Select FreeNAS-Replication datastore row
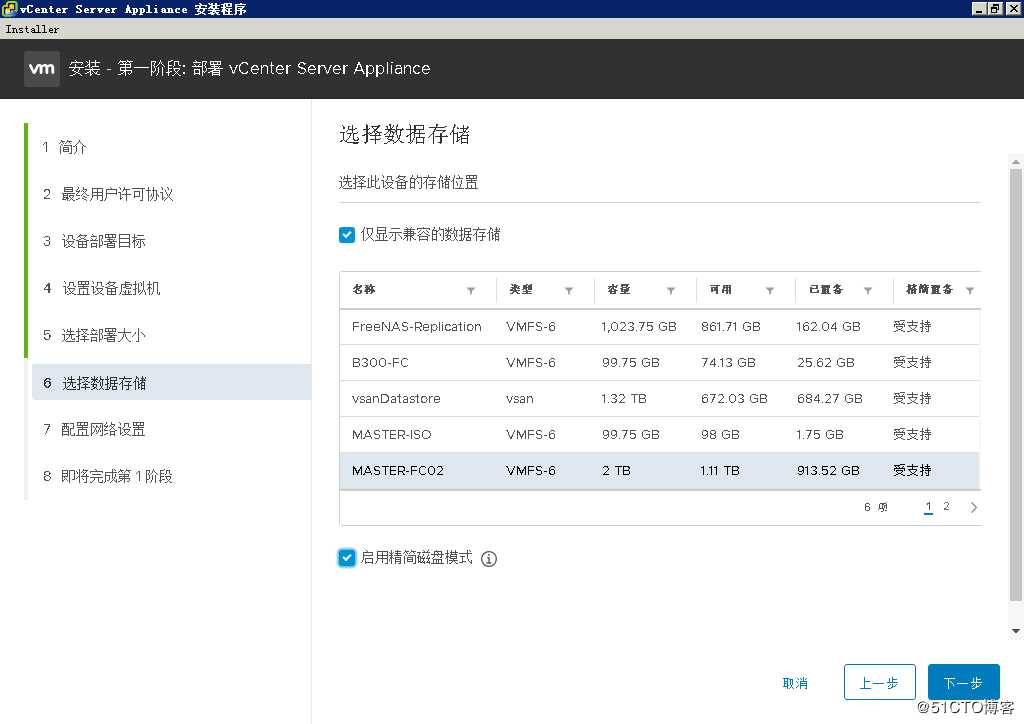This screenshot has width=1024, height=724. (660, 326)
